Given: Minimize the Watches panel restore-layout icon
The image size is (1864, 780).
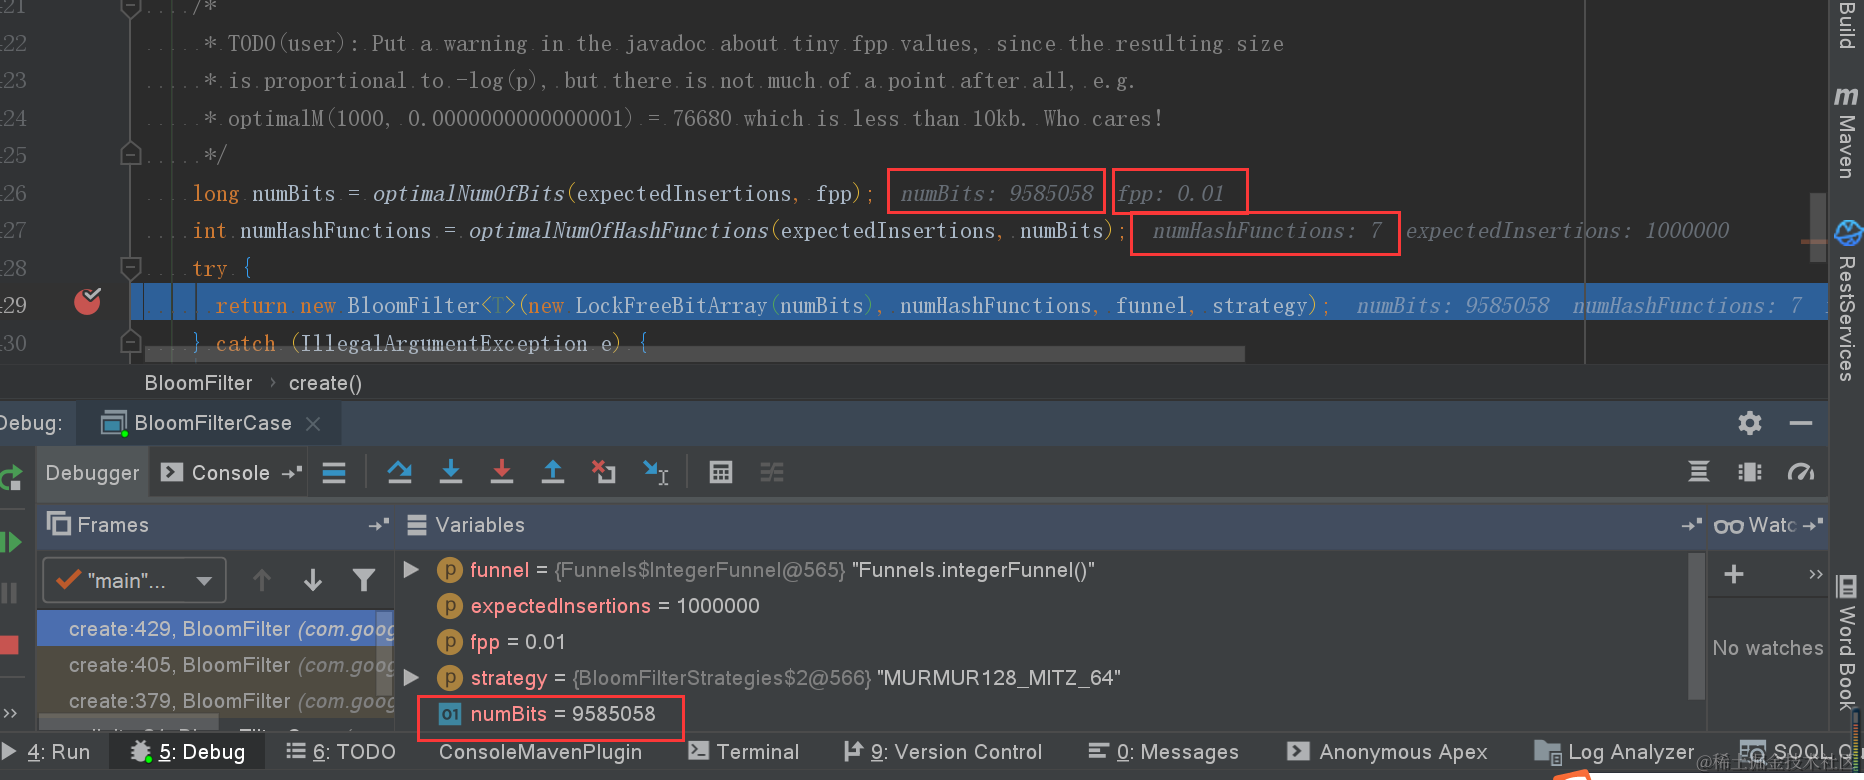Looking at the screenshot, I should (1813, 525).
